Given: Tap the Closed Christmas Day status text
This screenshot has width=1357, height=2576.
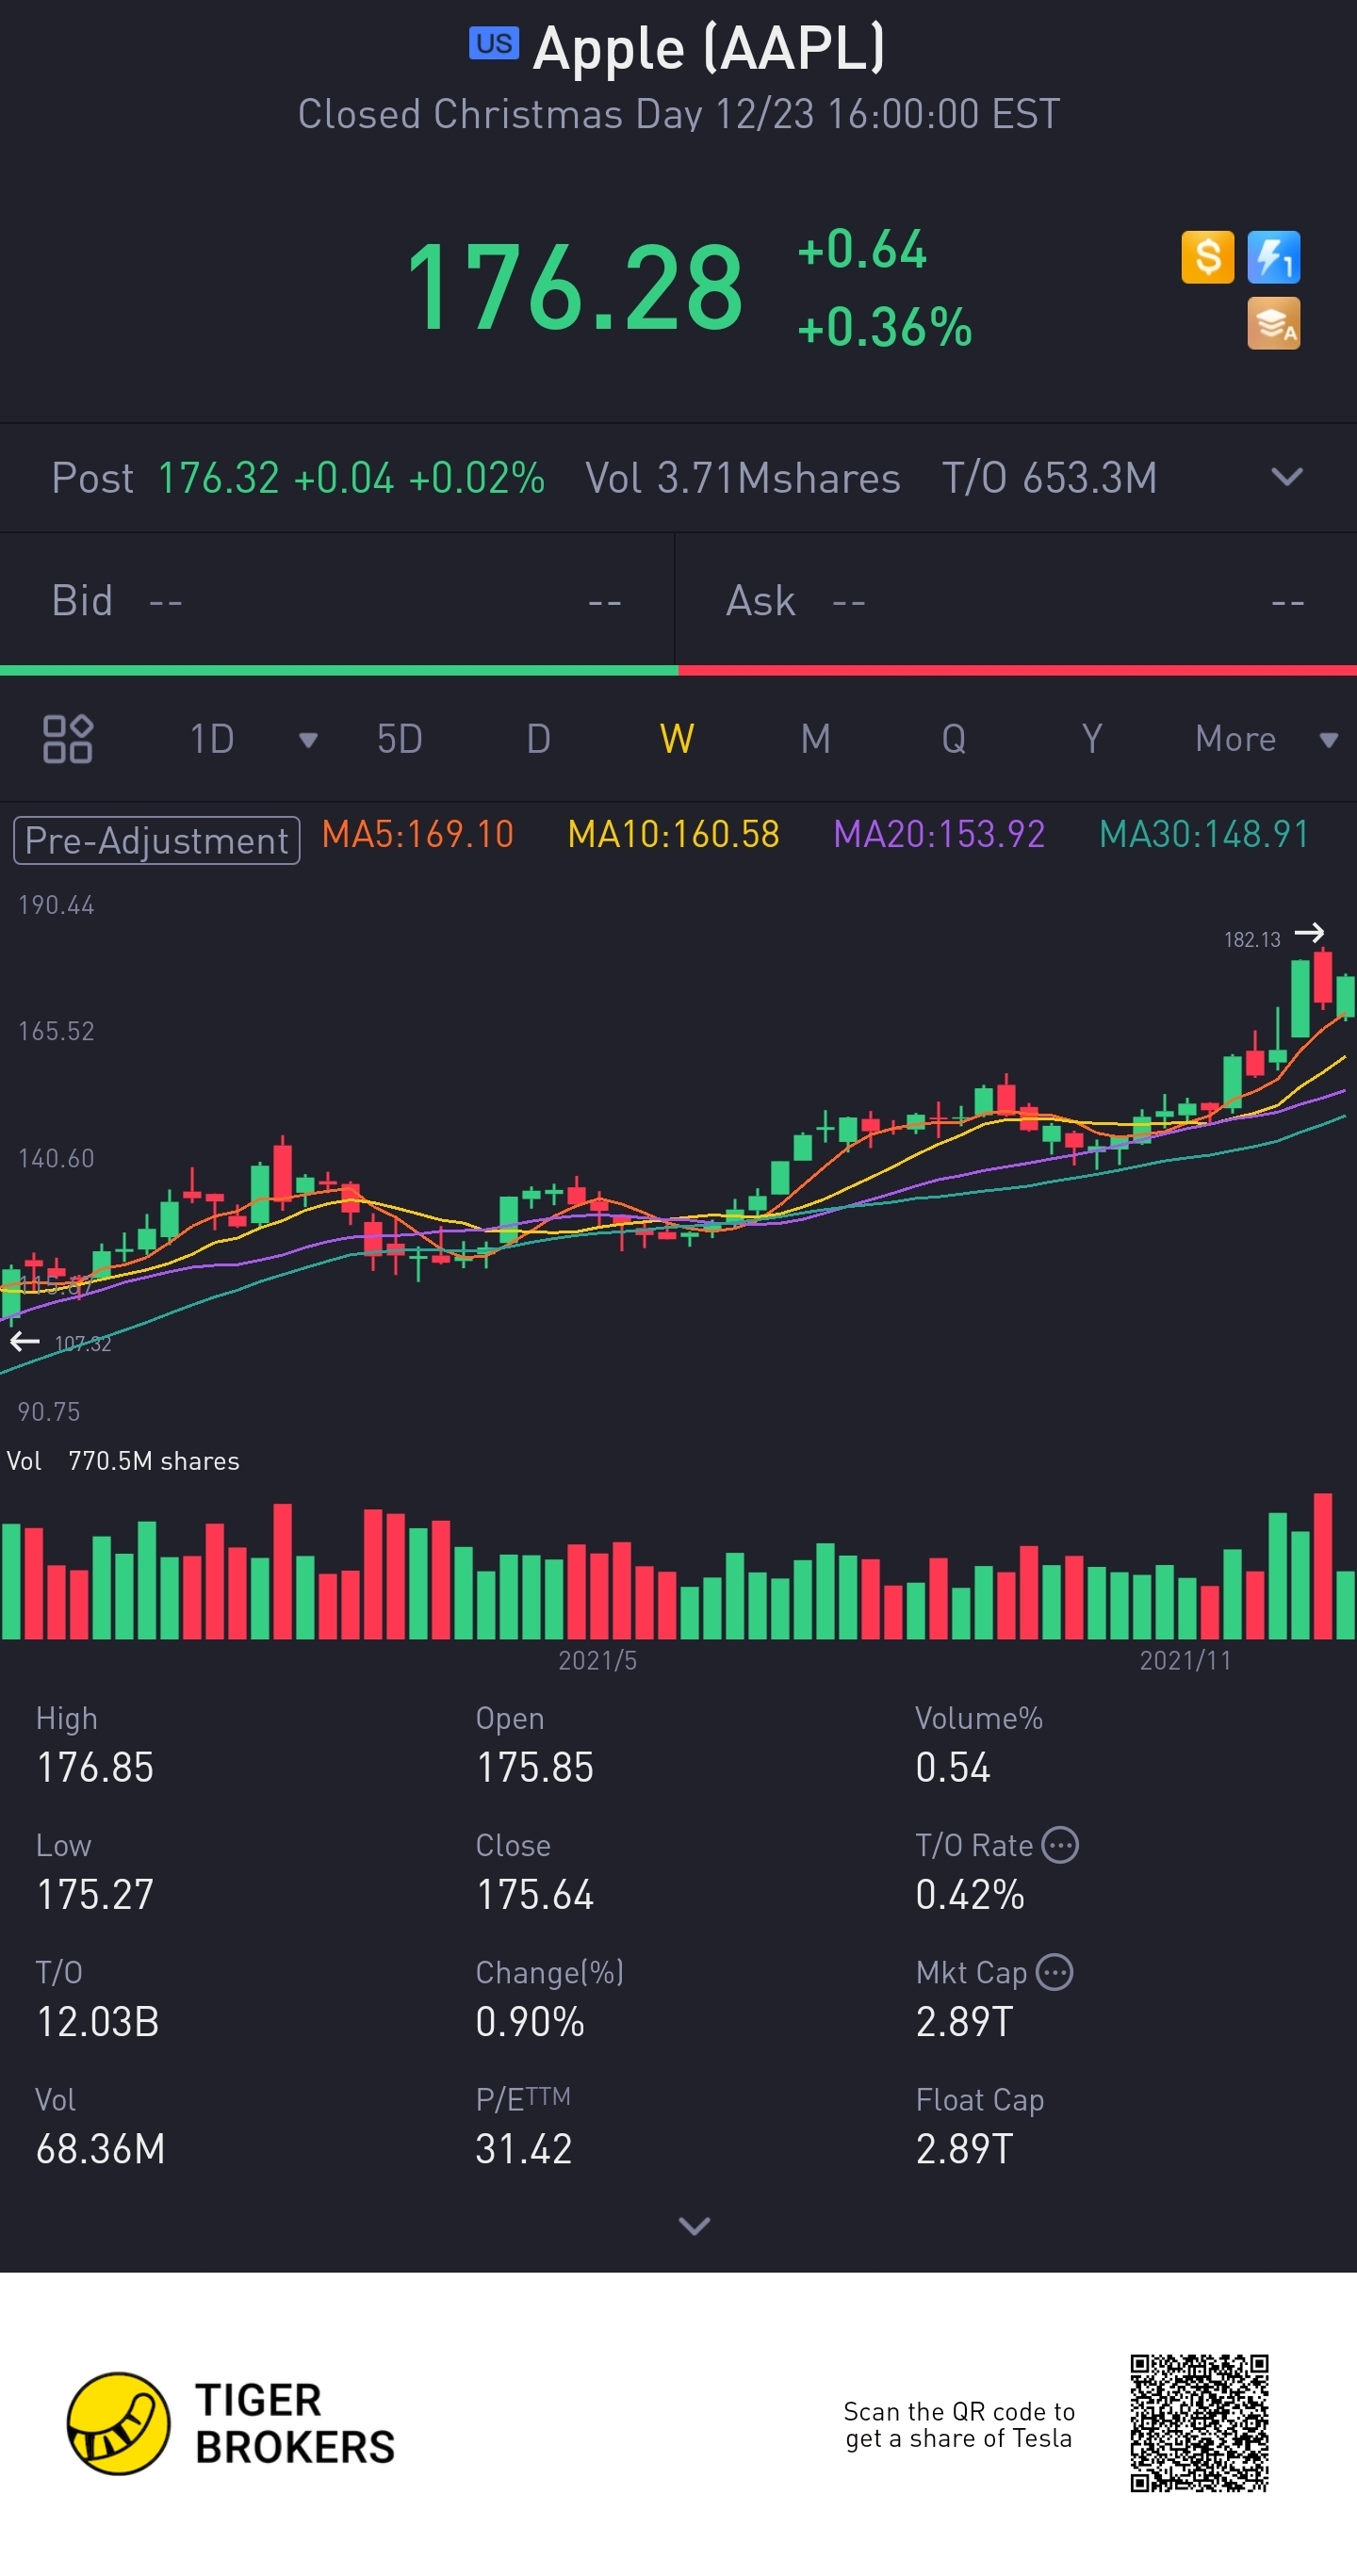Looking at the screenshot, I should coord(679,114).
